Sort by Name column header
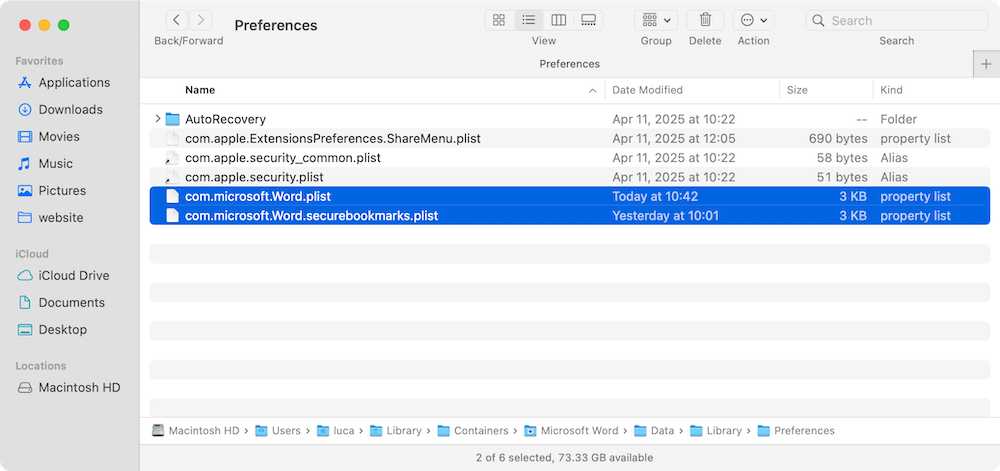This screenshot has height=471, width=1000. click(x=200, y=90)
